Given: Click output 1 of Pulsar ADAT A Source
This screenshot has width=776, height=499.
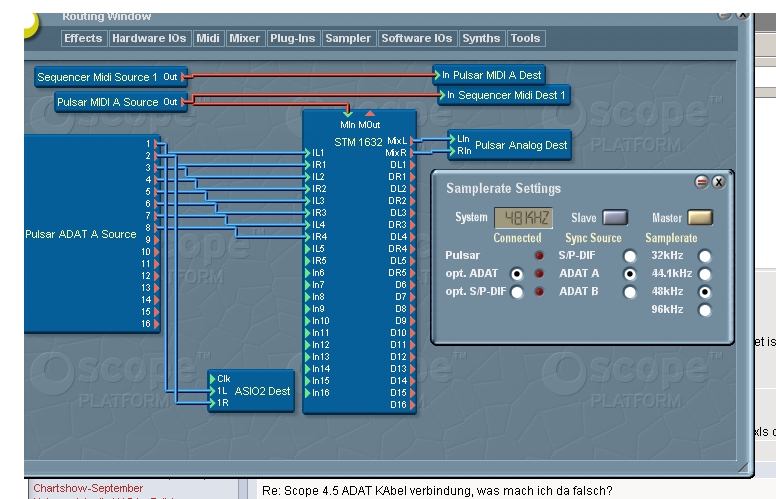Looking at the screenshot, I should click(156, 144).
